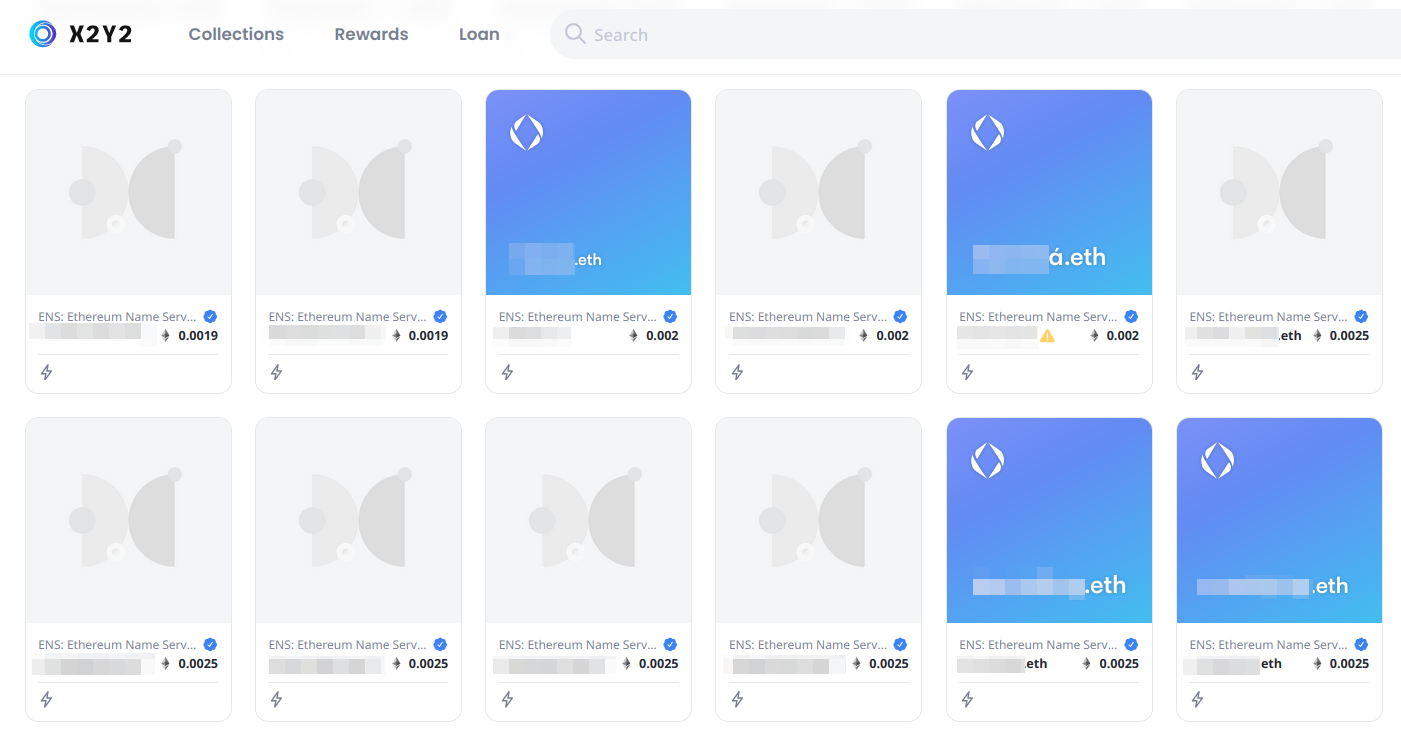1401x737 pixels.
Task: Click lightning bolt on last bottom-row listing
Action: pyautogui.click(x=1197, y=700)
